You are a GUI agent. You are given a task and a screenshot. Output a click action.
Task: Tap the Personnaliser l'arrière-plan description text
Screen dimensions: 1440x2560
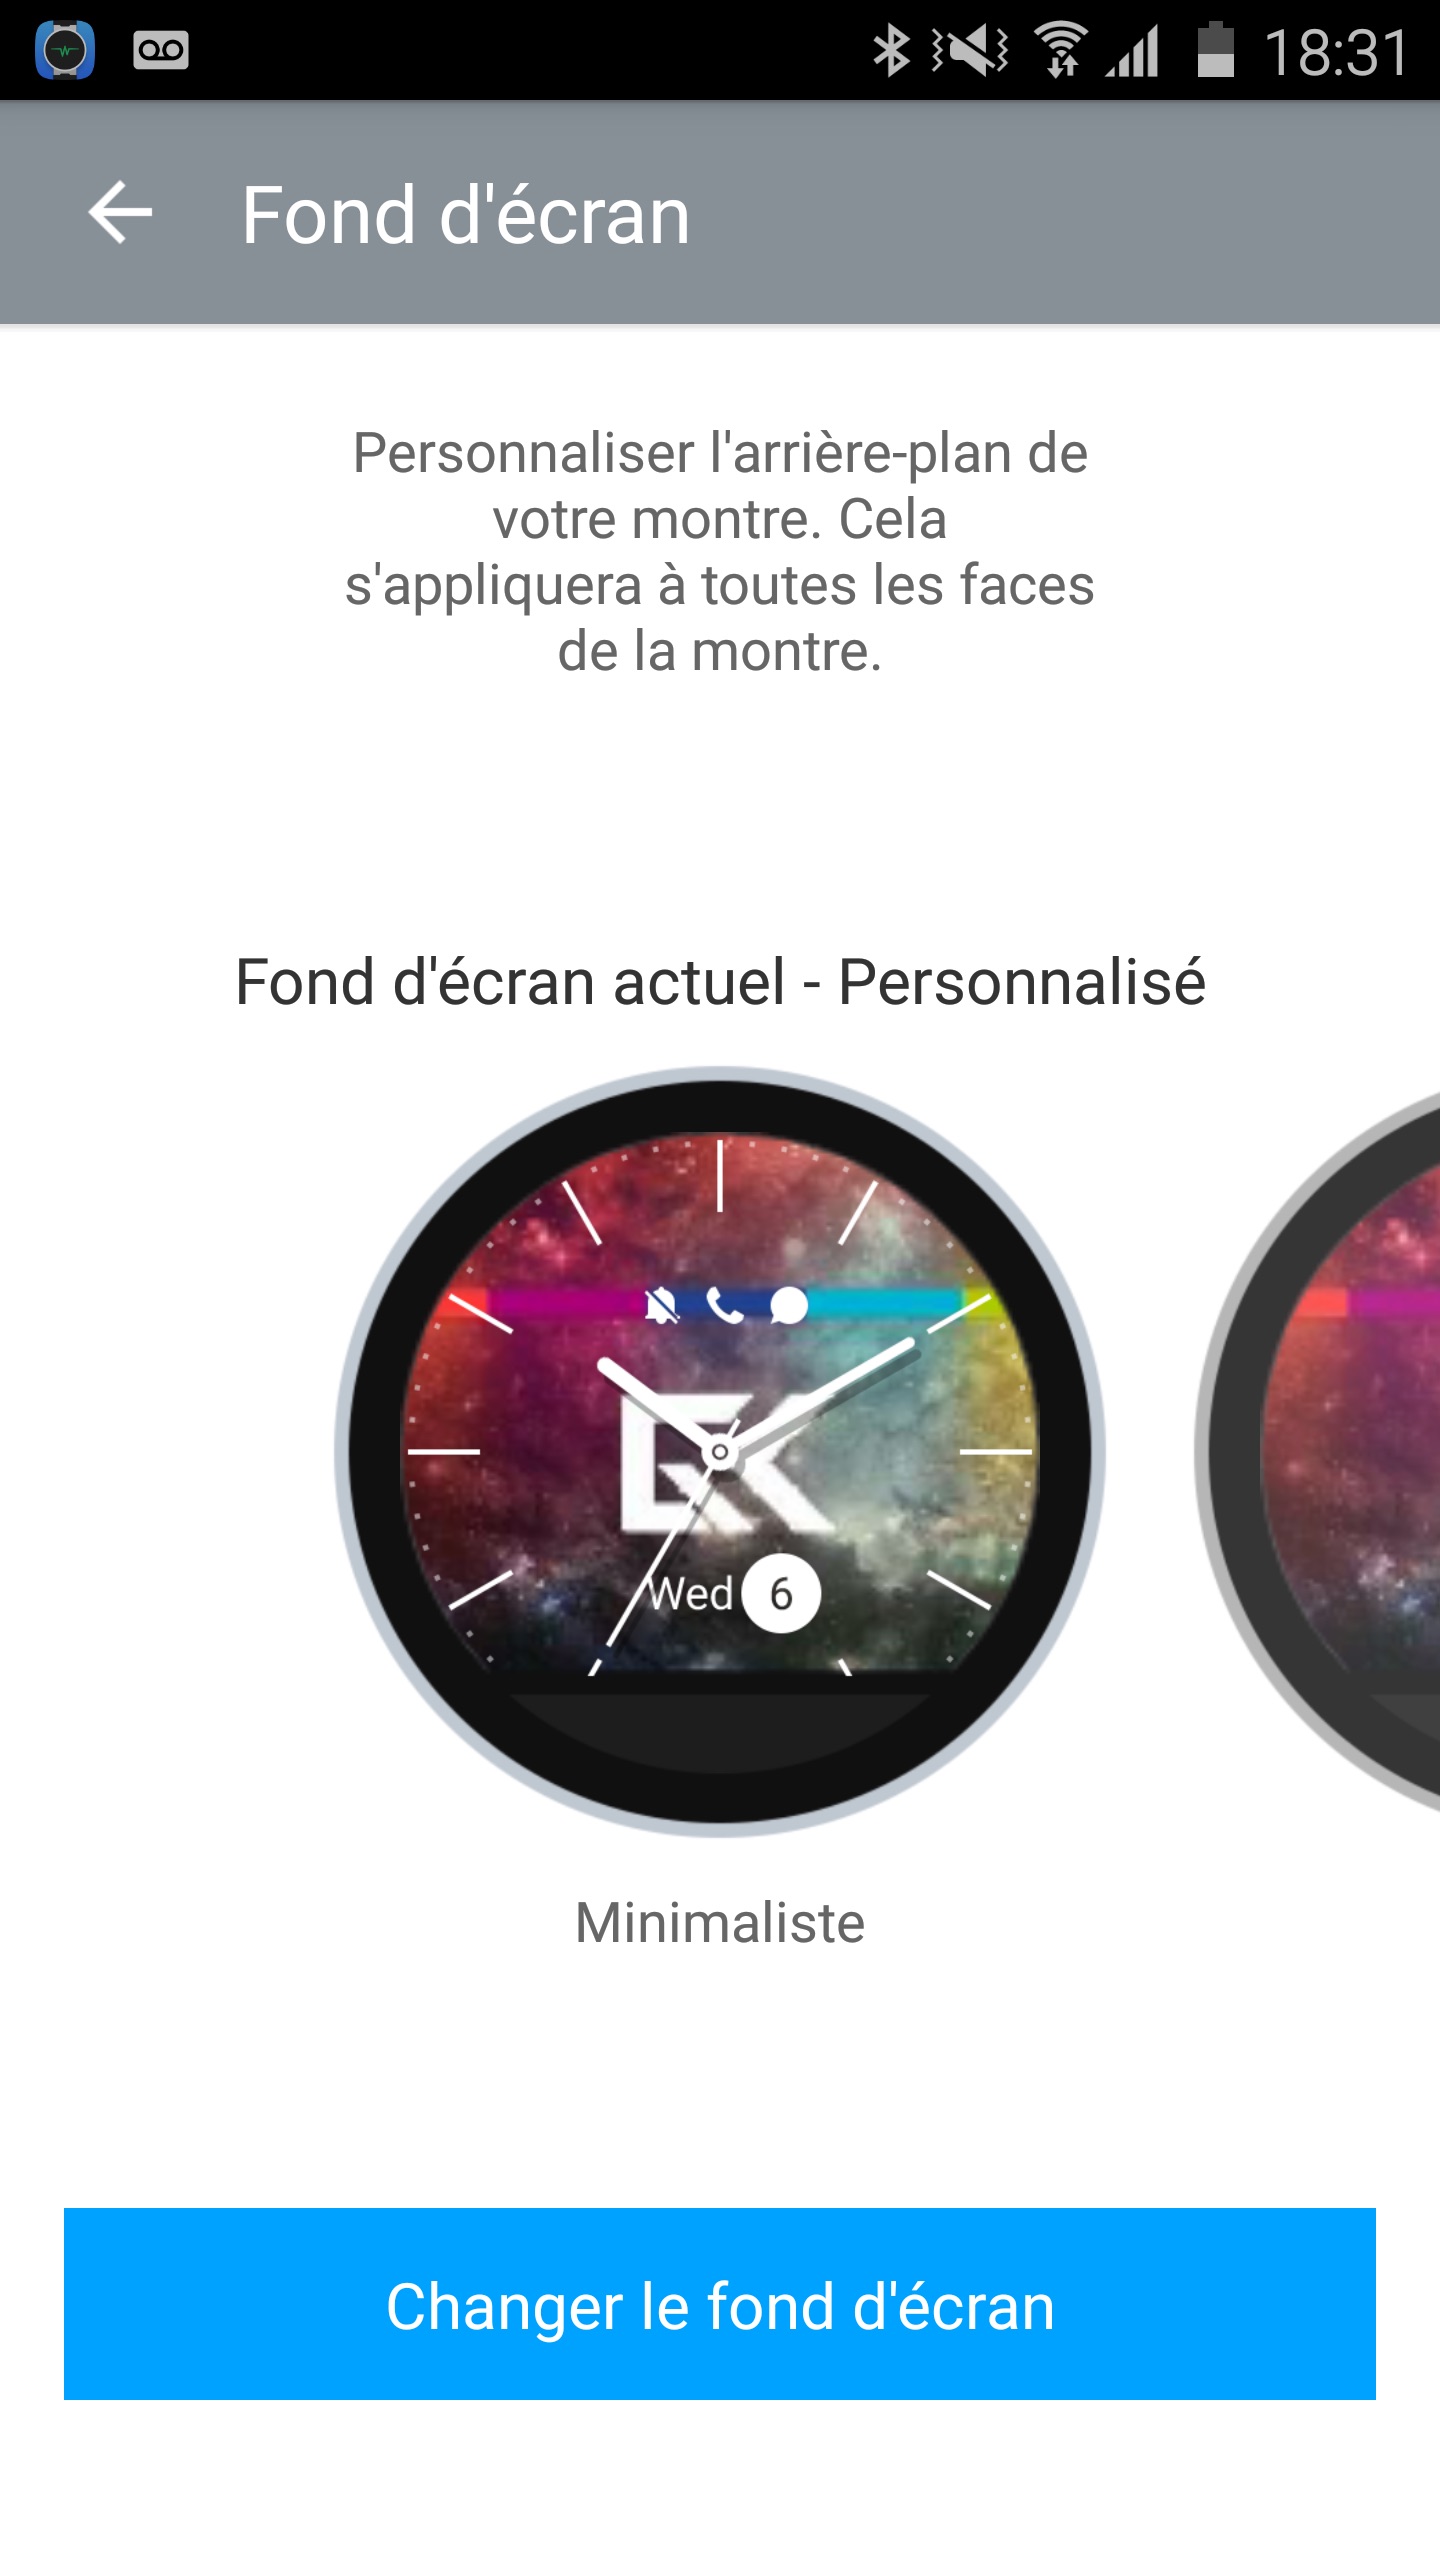tap(720, 552)
